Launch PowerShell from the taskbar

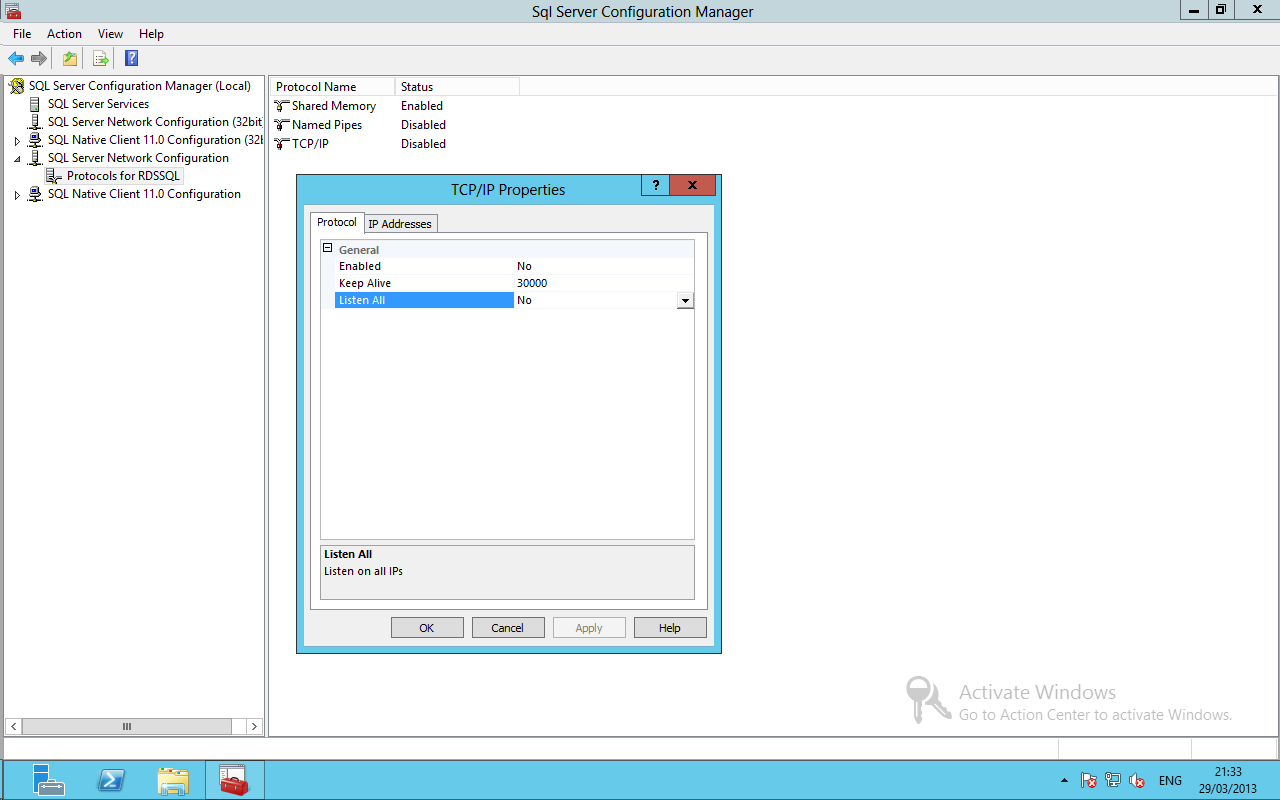coord(111,780)
